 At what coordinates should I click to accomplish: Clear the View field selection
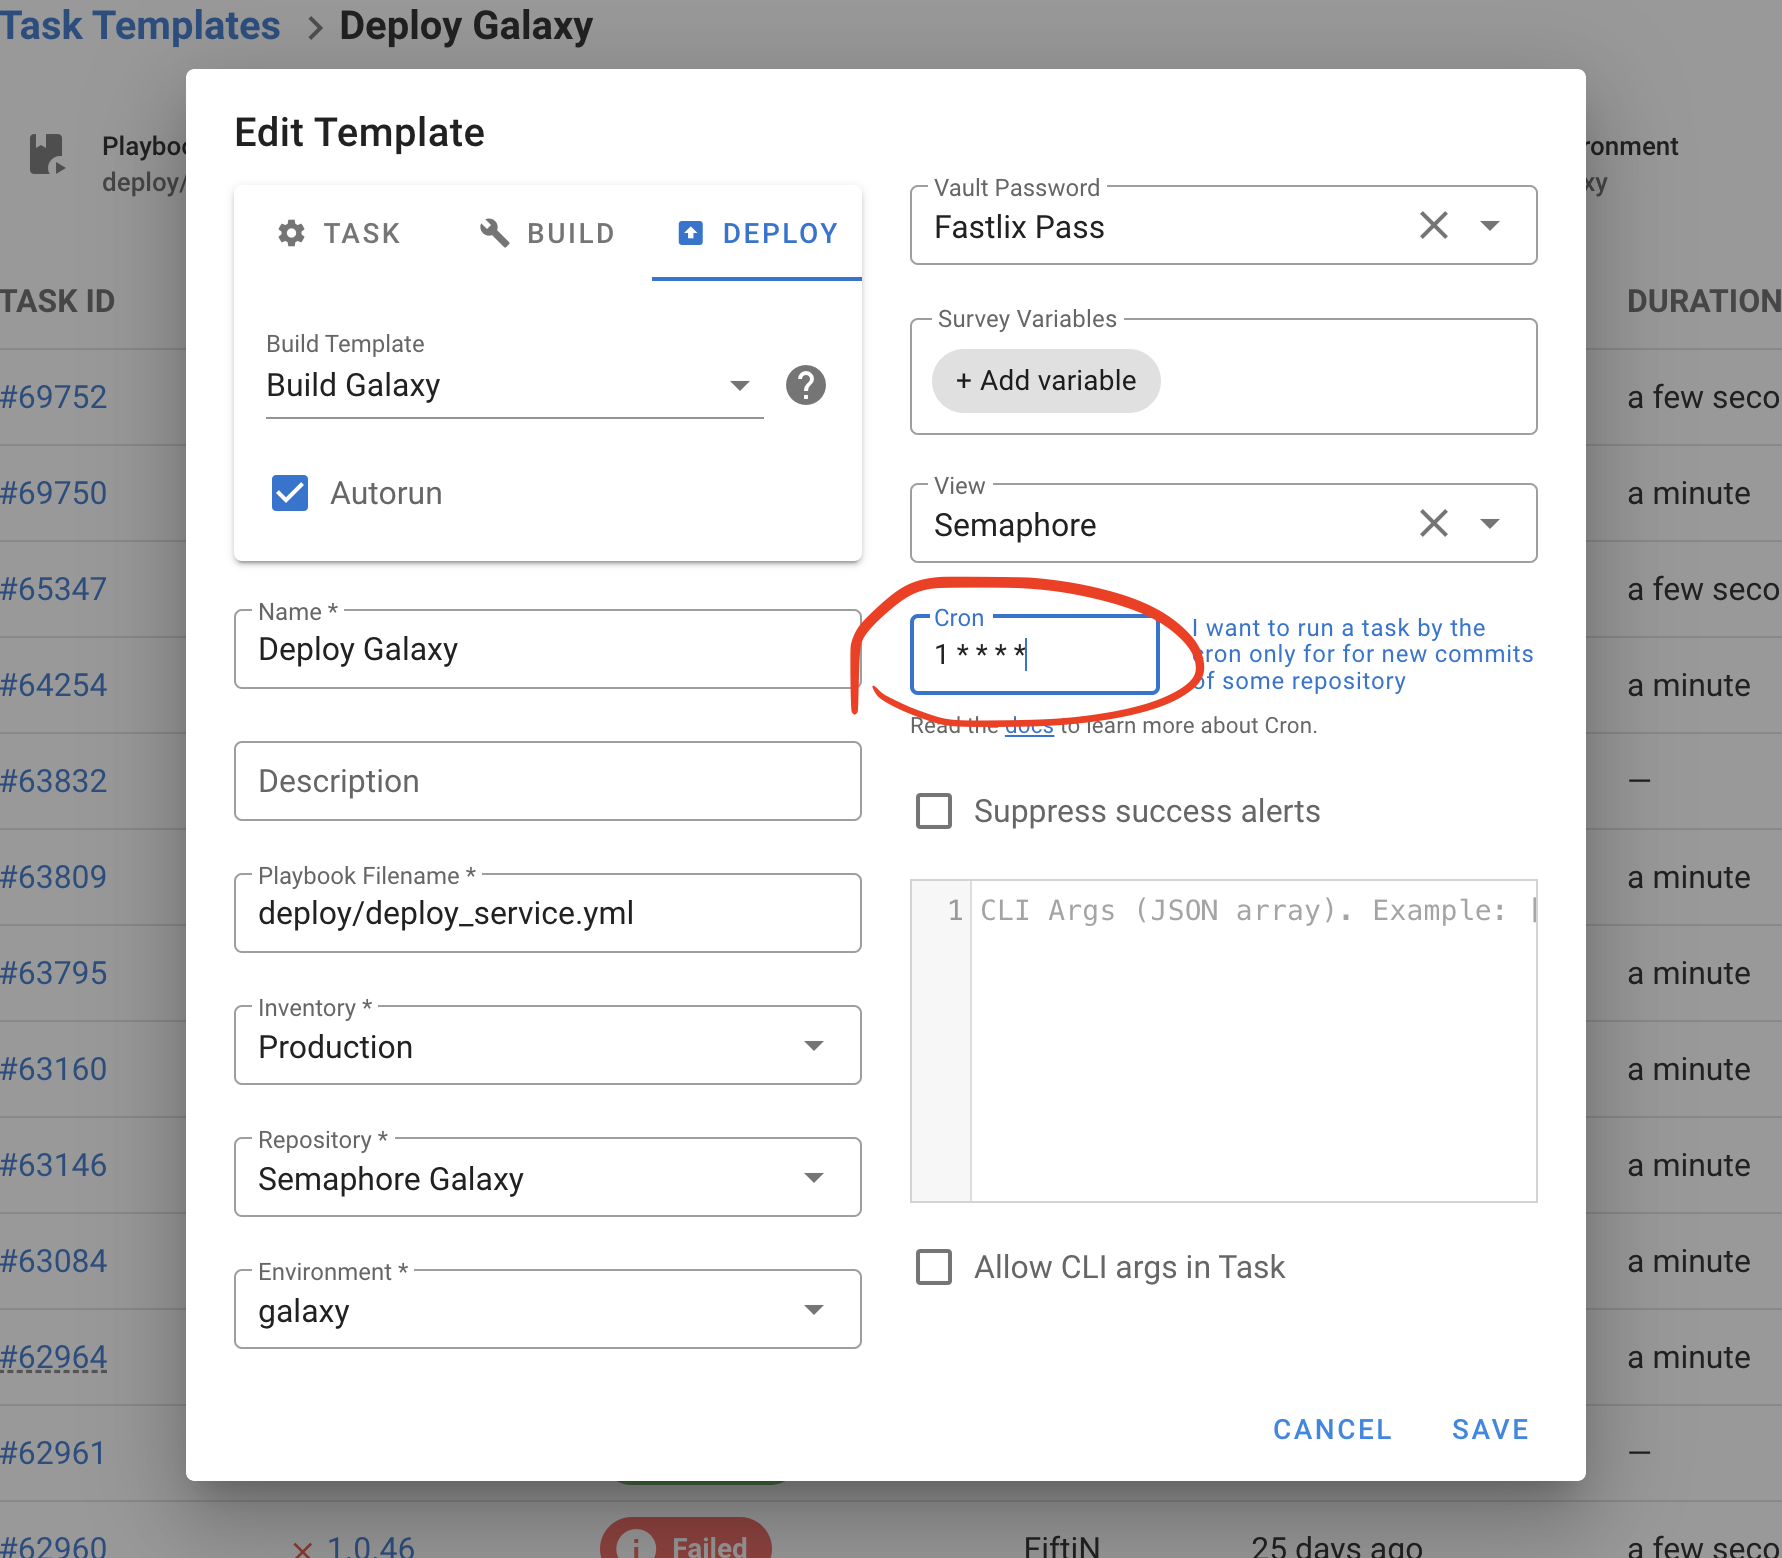tap(1433, 523)
